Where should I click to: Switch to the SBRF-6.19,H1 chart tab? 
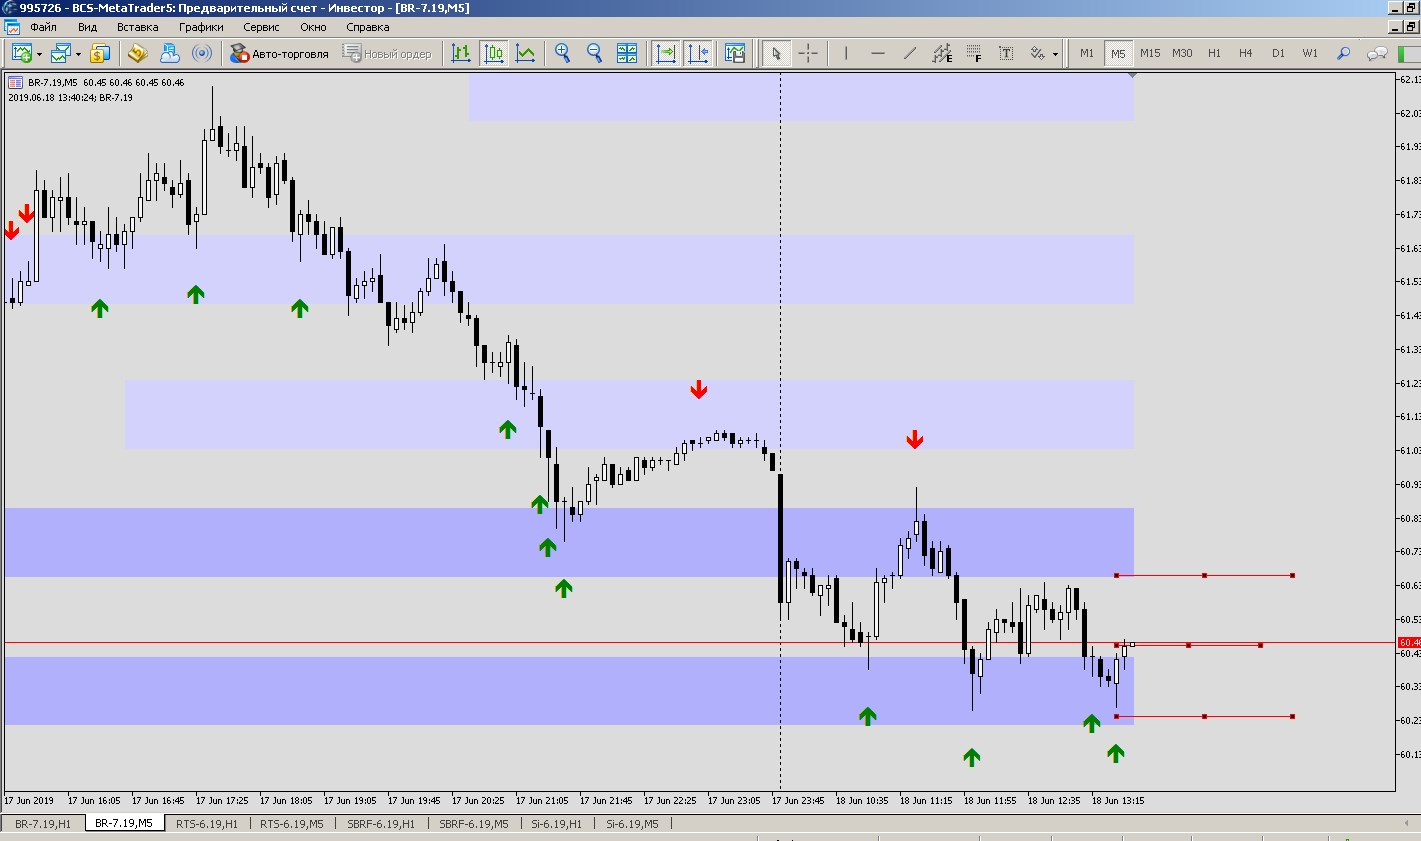(381, 824)
